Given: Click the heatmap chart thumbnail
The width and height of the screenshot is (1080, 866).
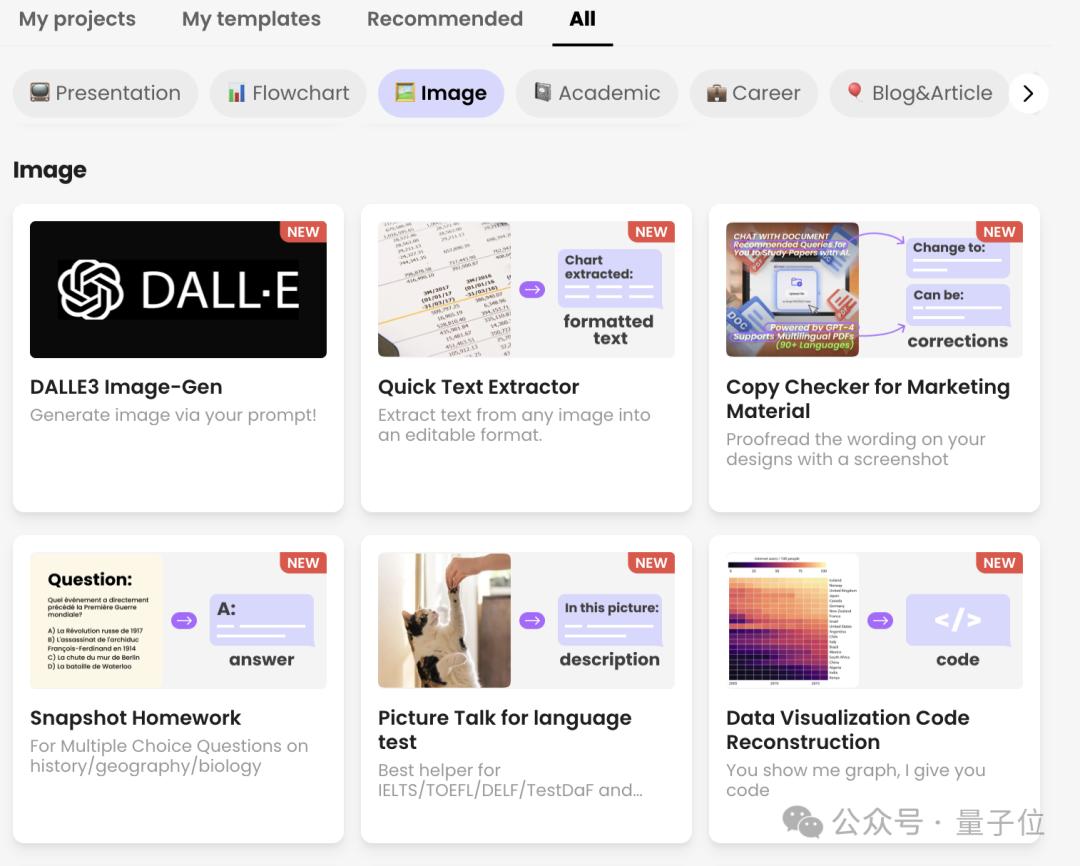Looking at the screenshot, I should pyautogui.click(x=793, y=620).
